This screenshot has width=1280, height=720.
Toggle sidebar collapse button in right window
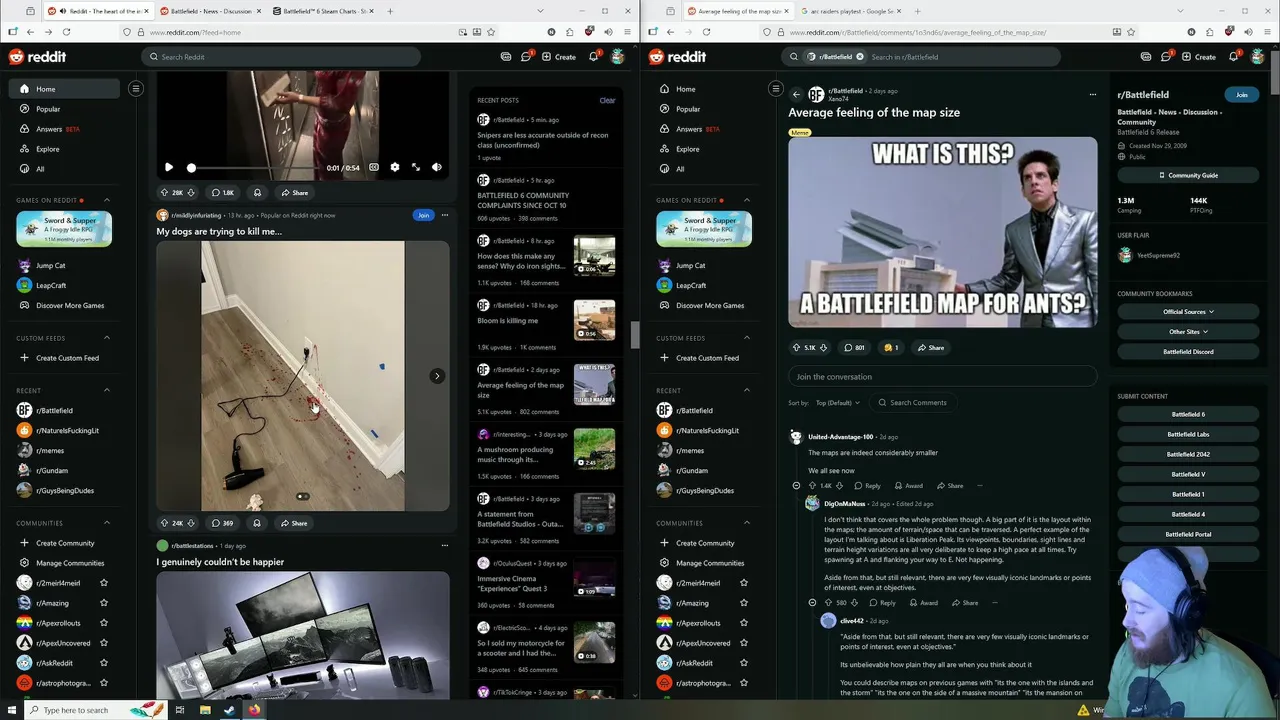point(776,89)
